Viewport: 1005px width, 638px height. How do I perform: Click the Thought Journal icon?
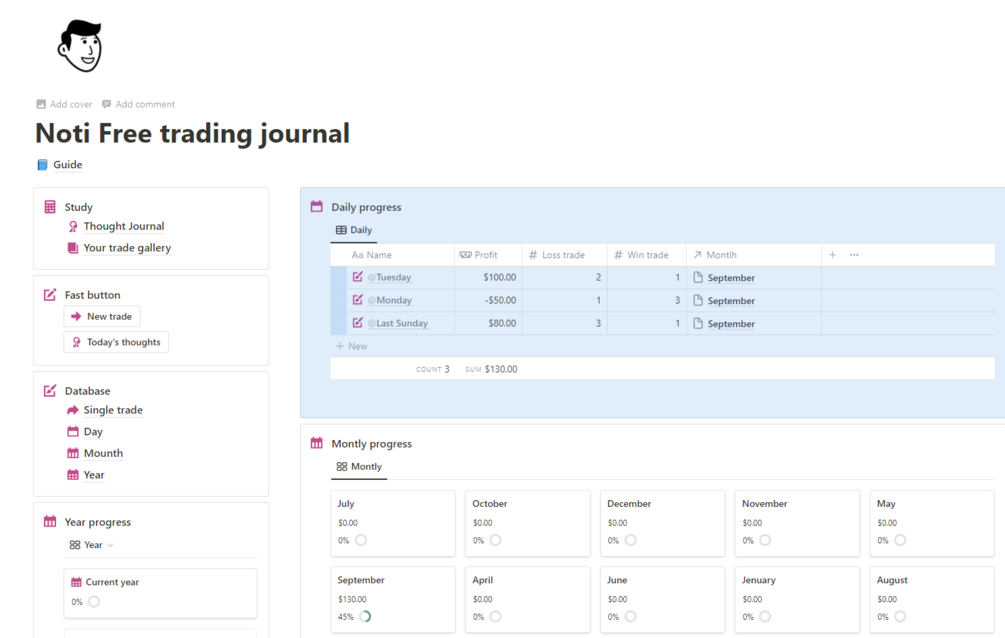tap(73, 226)
